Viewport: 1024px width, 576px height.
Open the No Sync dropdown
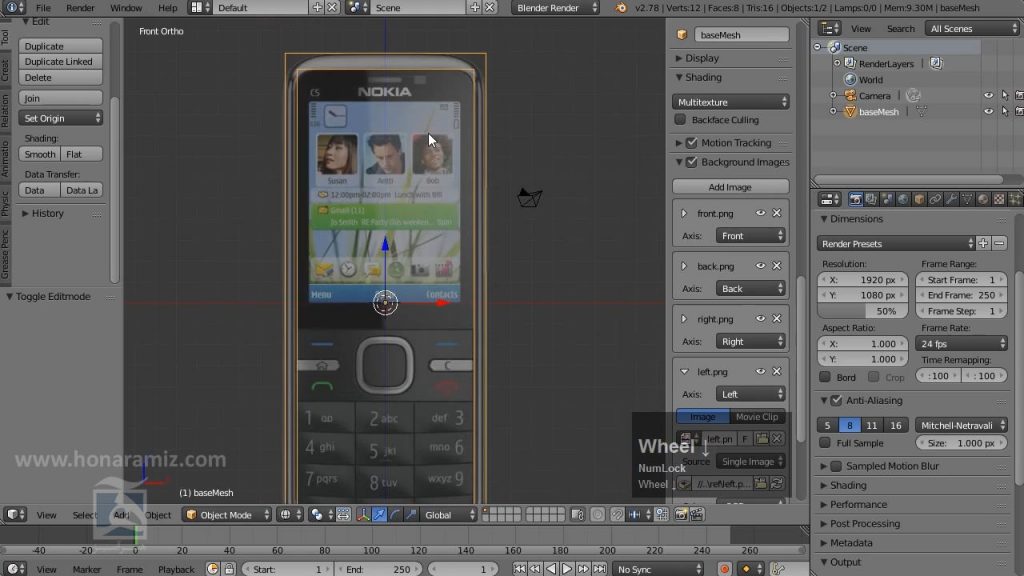[x=658, y=569]
